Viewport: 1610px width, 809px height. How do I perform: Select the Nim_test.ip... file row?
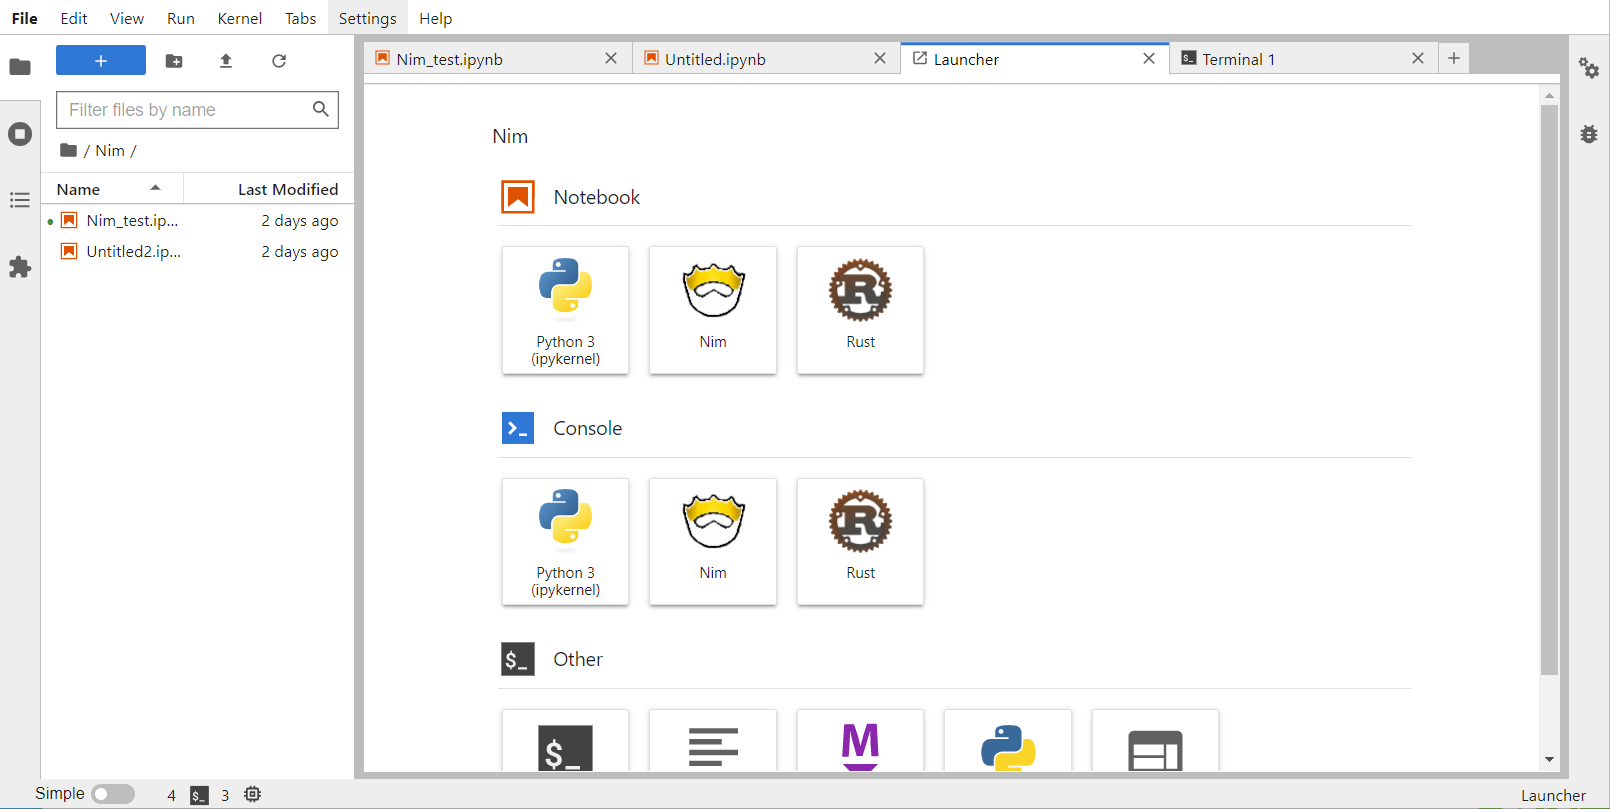197,220
